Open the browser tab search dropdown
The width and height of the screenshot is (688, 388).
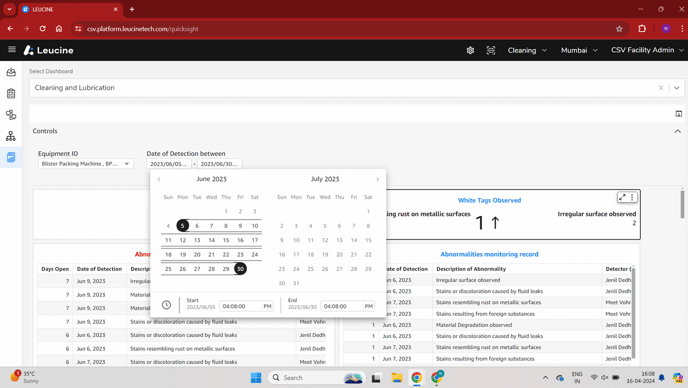click(9, 9)
